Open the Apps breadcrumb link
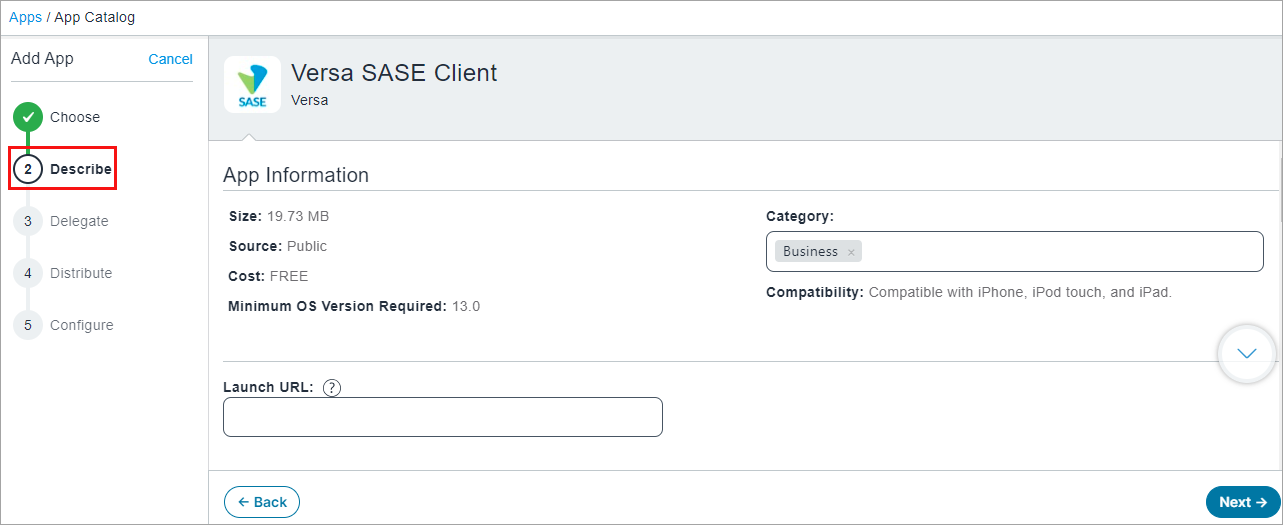This screenshot has width=1283, height=525. coord(25,17)
